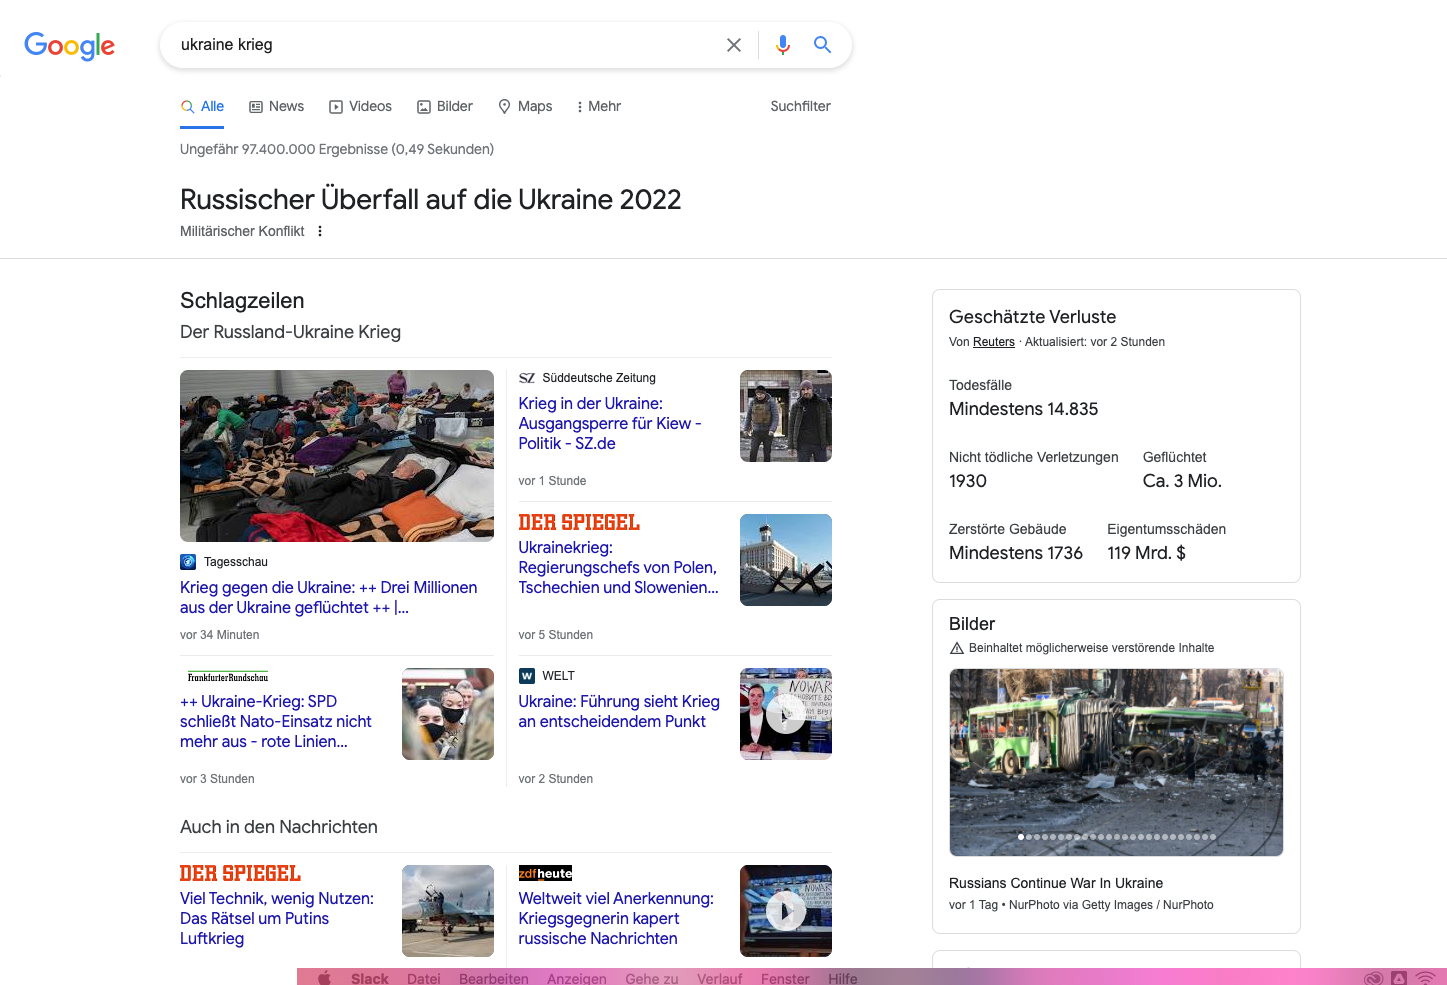Open the Google logo homepage link
The width and height of the screenshot is (1447, 985).
70,46
